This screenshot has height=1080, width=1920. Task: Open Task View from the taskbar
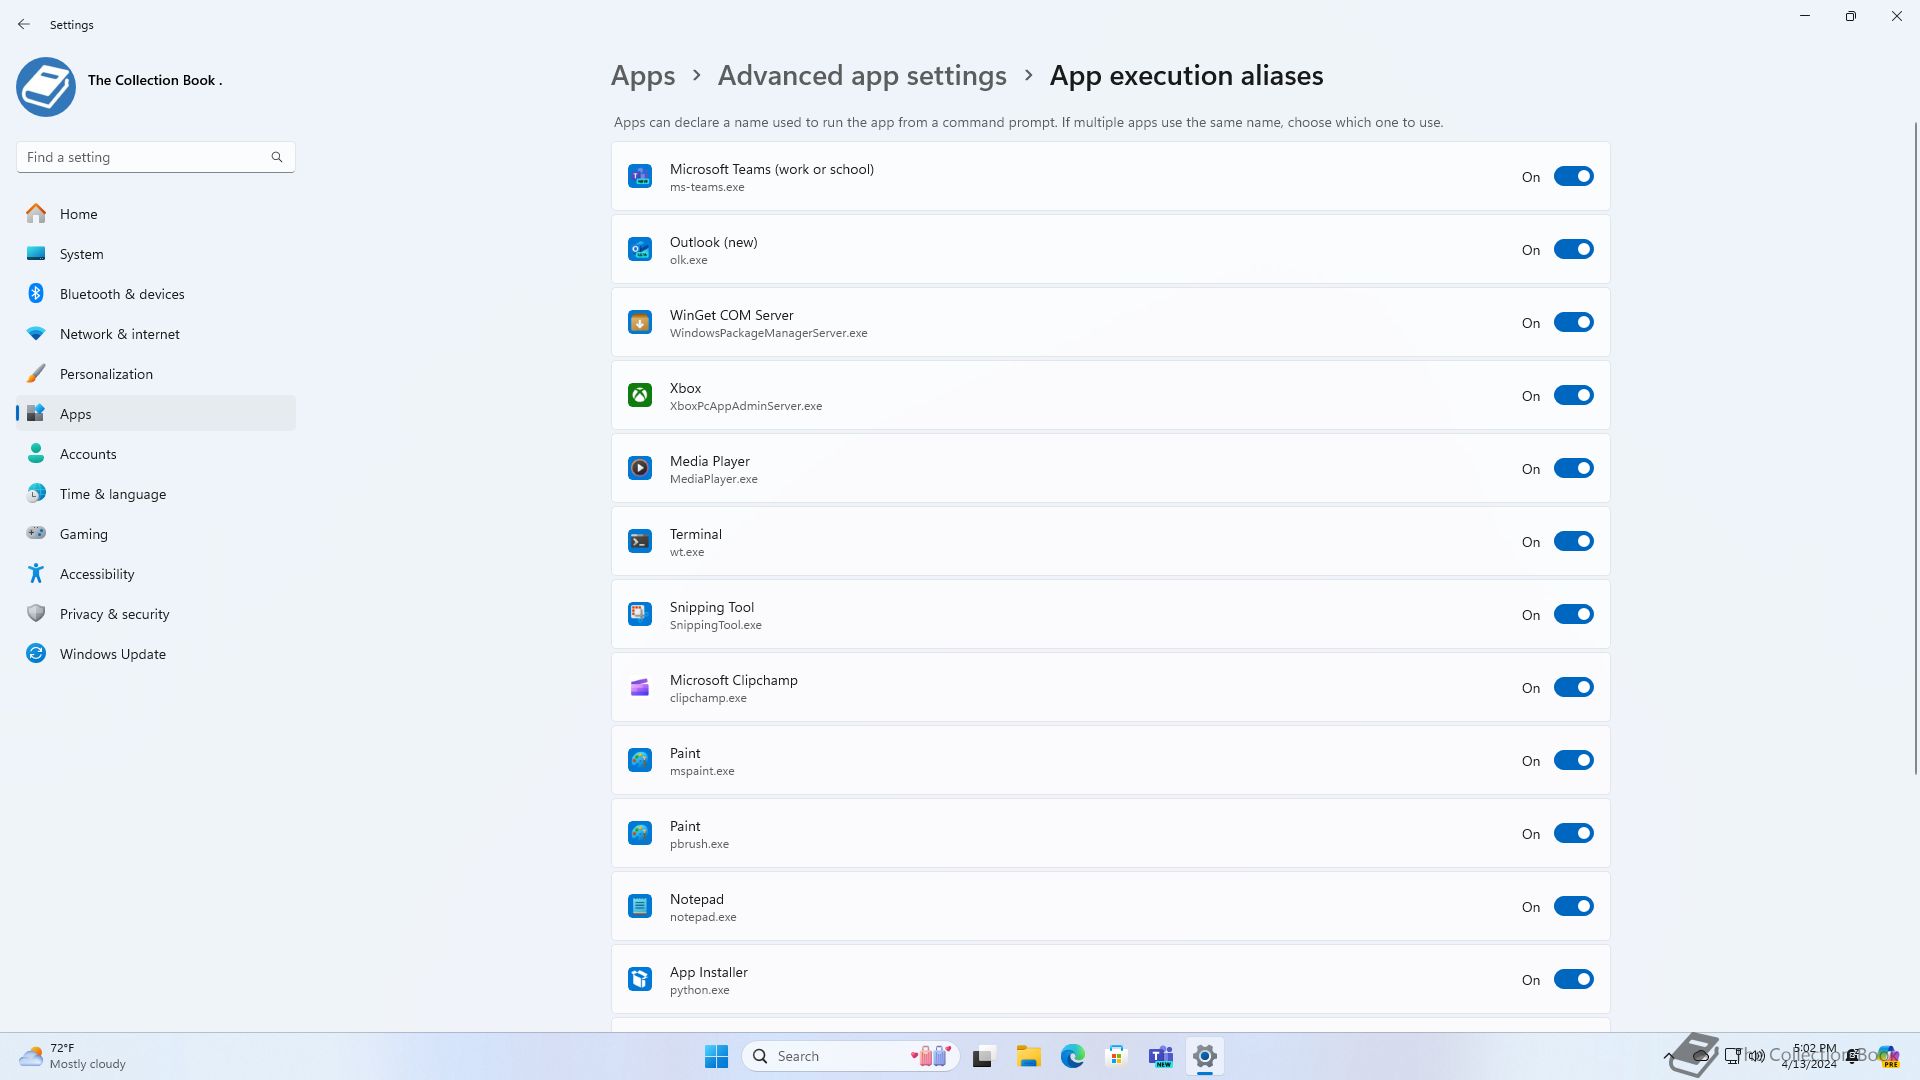984,1056
